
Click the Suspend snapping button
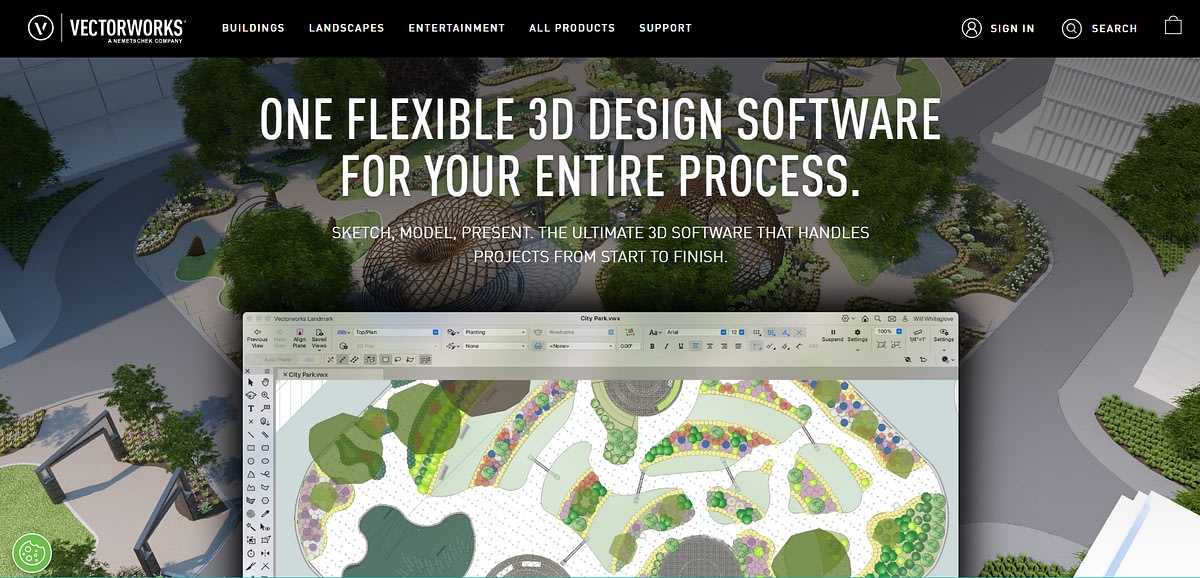click(x=833, y=336)
